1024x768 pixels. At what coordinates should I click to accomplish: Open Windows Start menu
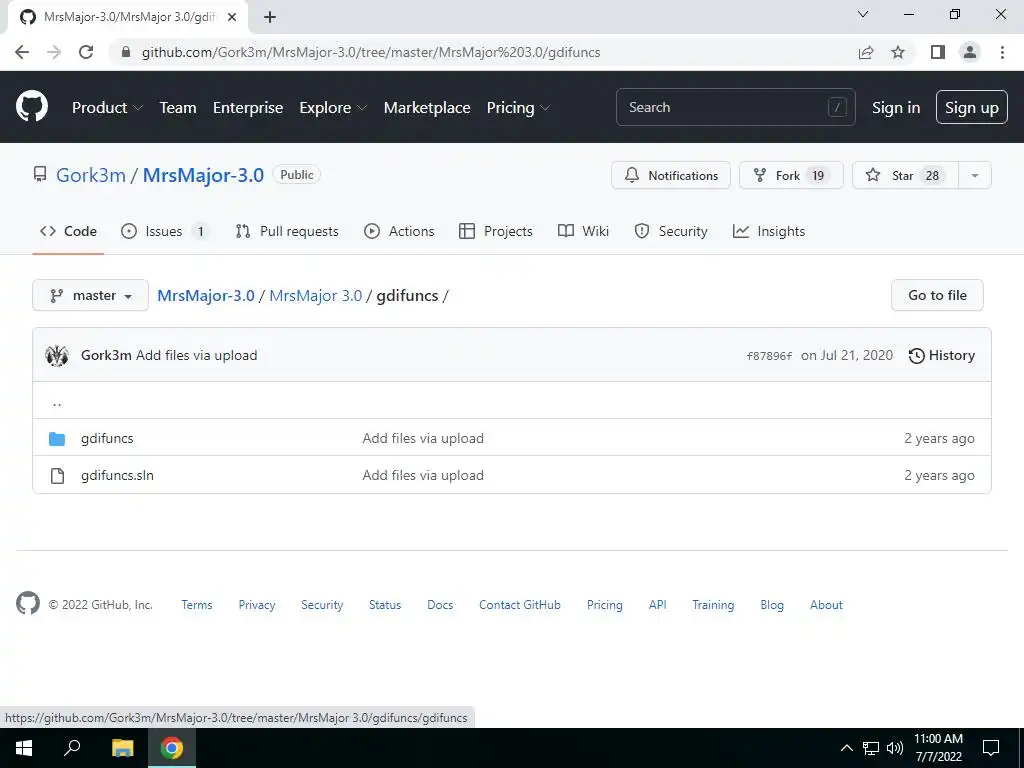pos(24,748)
